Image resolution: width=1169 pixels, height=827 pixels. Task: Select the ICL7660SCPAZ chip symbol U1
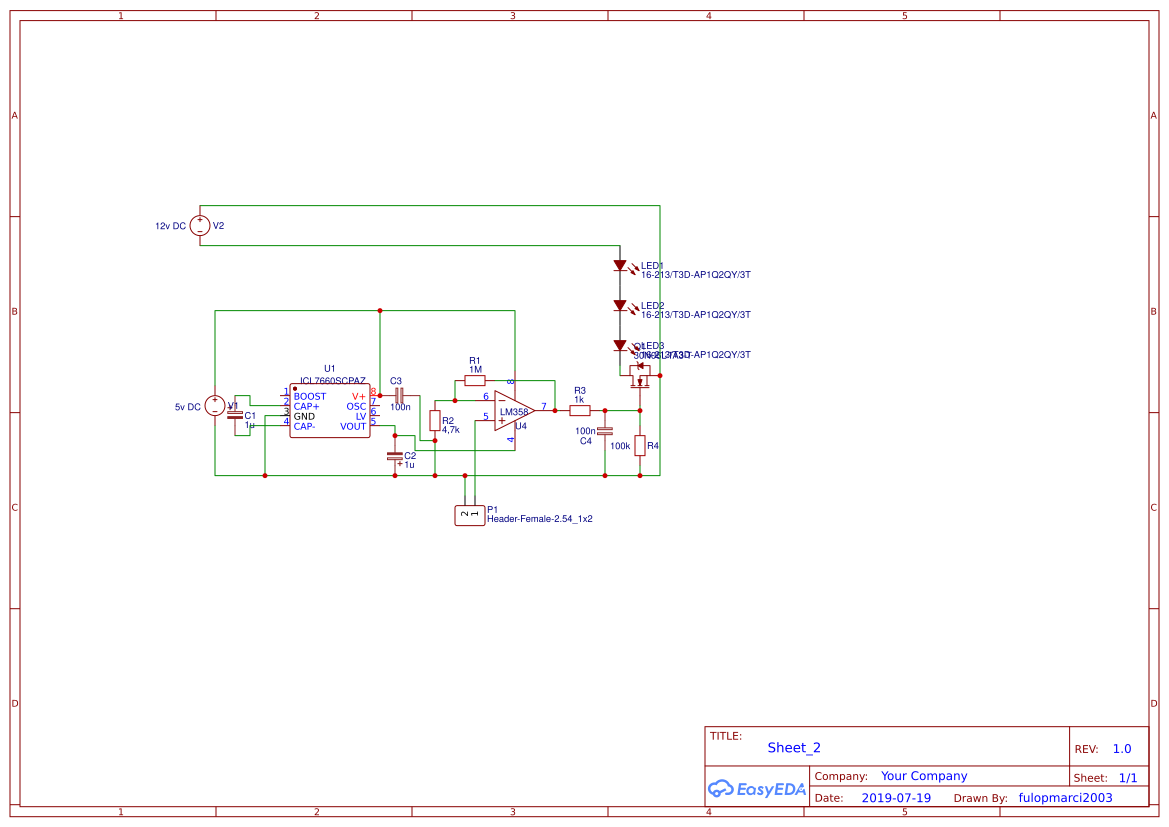(x=330, y=410)
